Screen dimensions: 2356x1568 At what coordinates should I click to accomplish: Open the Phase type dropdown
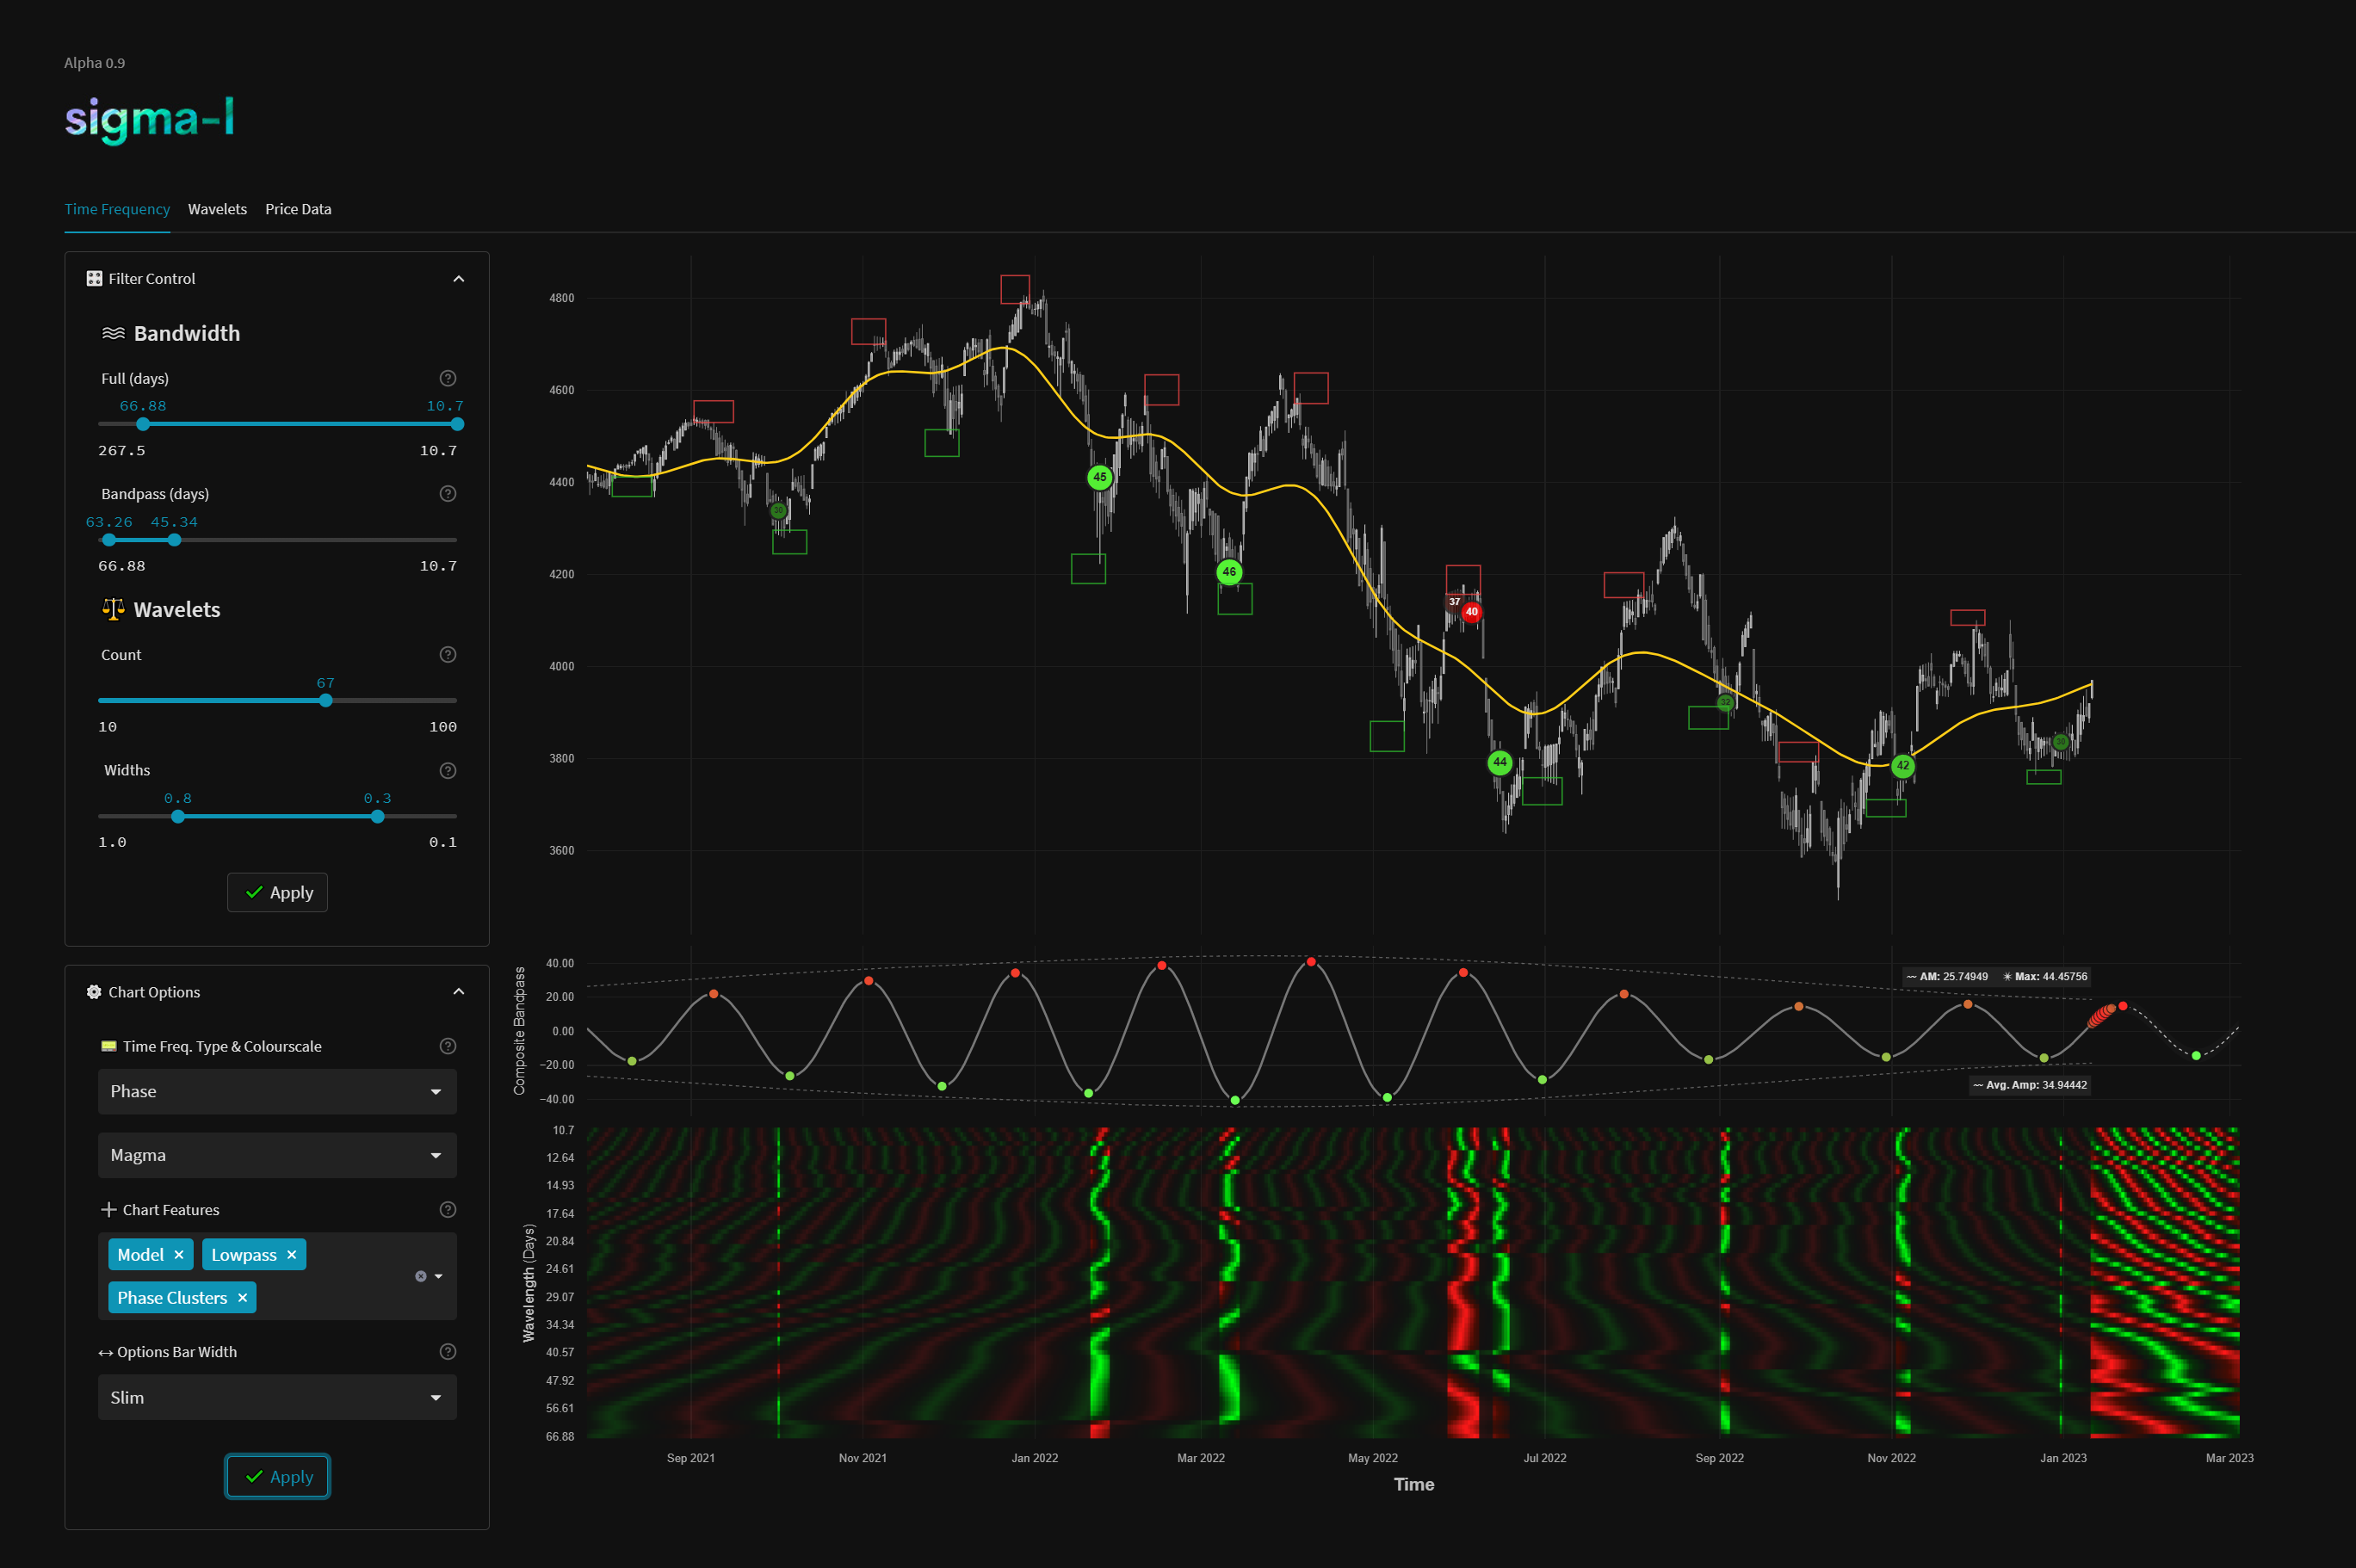point(277,1091)
